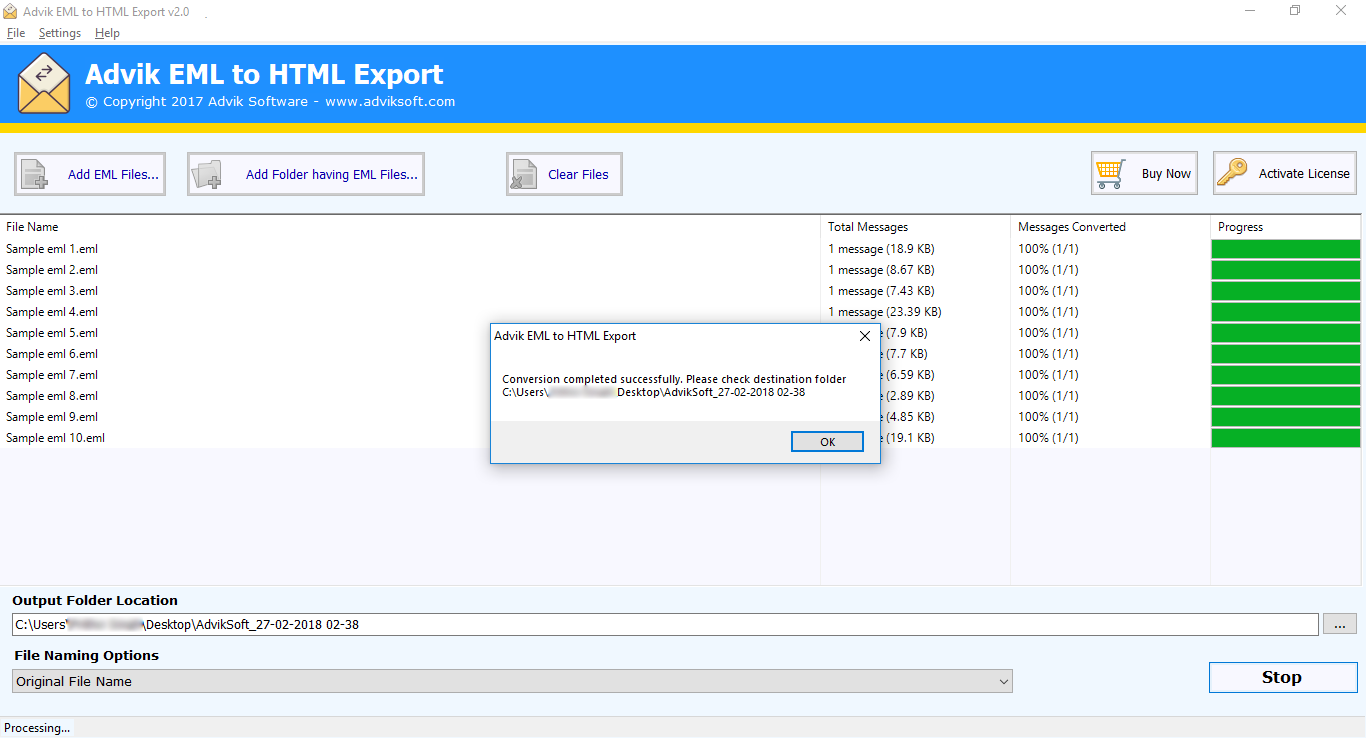
Task: Browse for output folder with ... button
Action: tap(1340, 624)
